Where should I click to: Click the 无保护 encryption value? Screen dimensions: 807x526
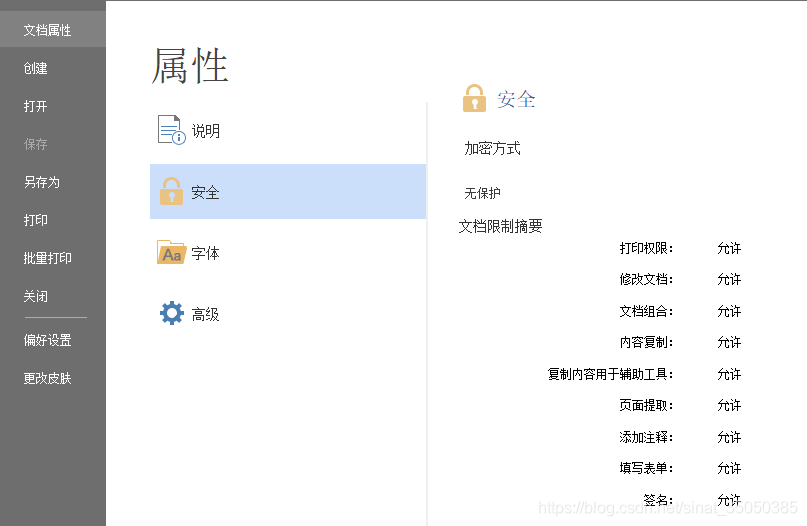point(482,193)
